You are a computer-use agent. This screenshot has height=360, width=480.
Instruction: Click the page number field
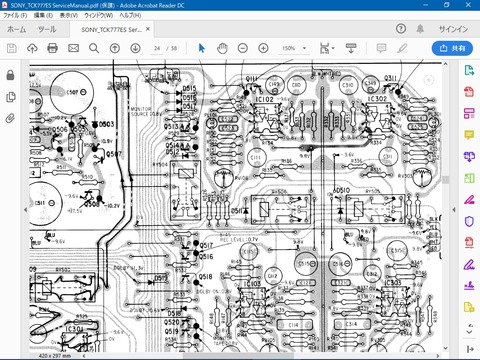coord(157,48)
